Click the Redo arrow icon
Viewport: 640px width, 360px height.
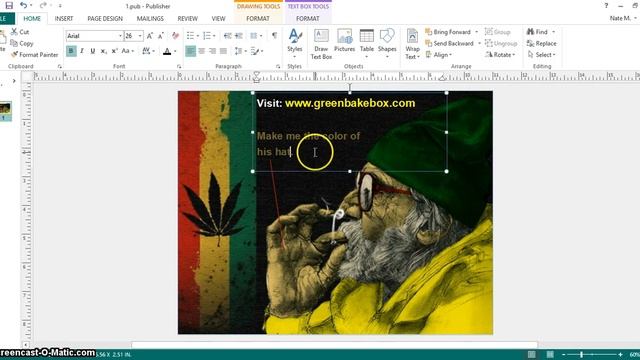pos(43,5)
